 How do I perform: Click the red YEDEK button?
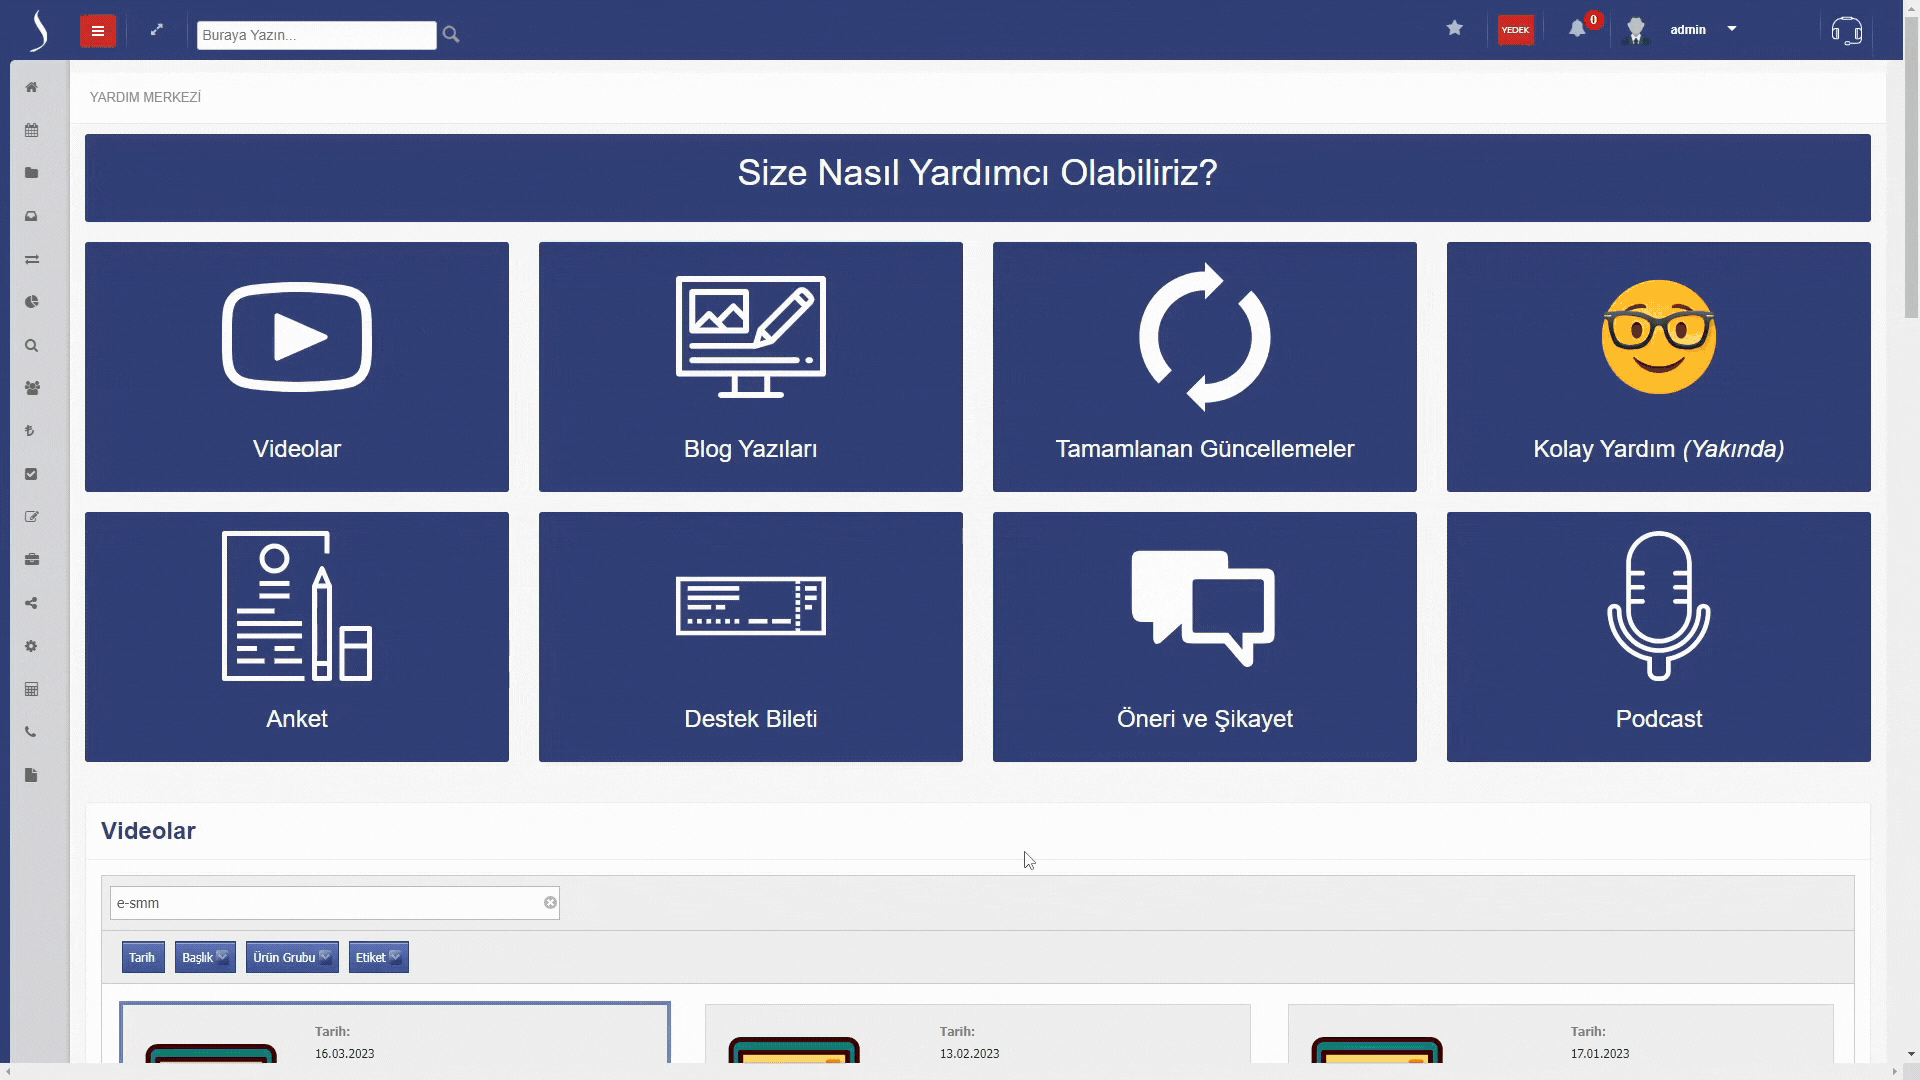point(1515,30)
